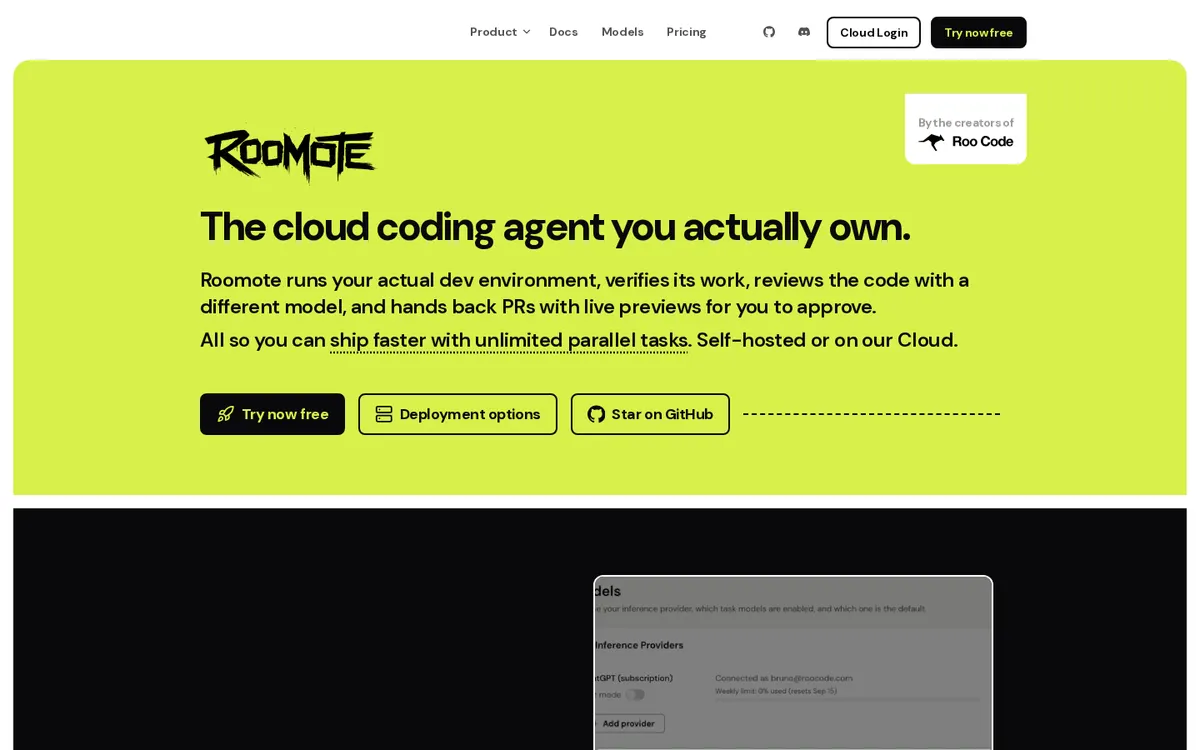Screen dimensions: 1200x750
Task: Click 'ship faster with unlimited parallel tasks' link
Action: (x=509, y=340)
